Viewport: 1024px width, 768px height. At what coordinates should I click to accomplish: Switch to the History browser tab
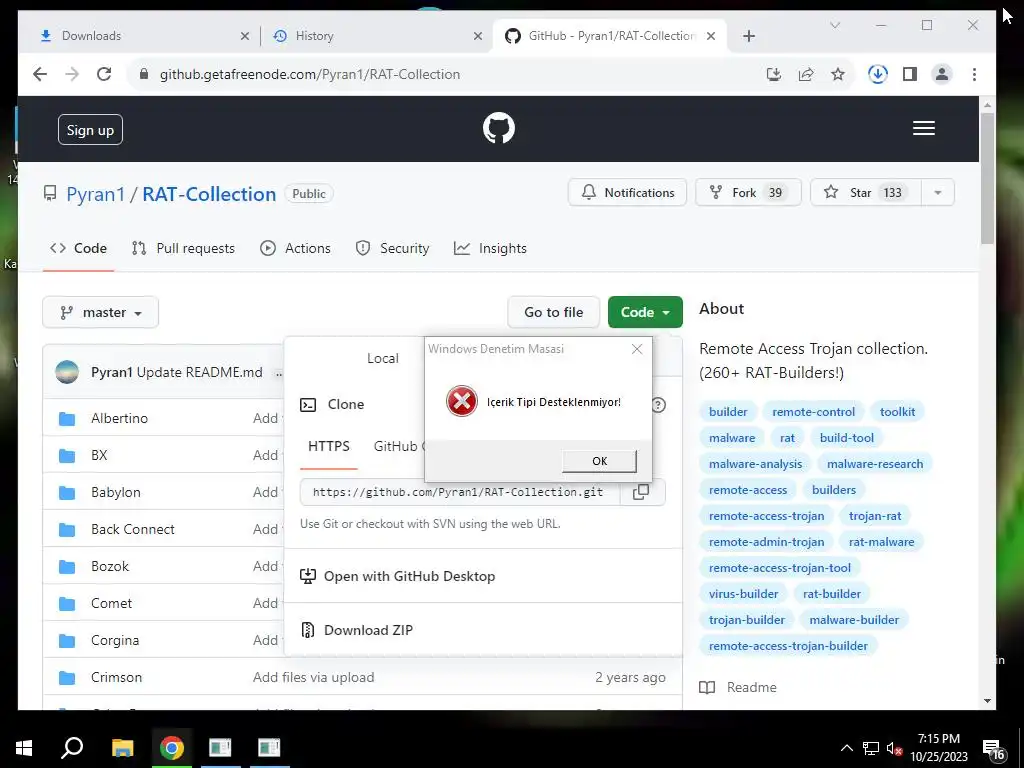pyautogui.click(x=377, y=36)
